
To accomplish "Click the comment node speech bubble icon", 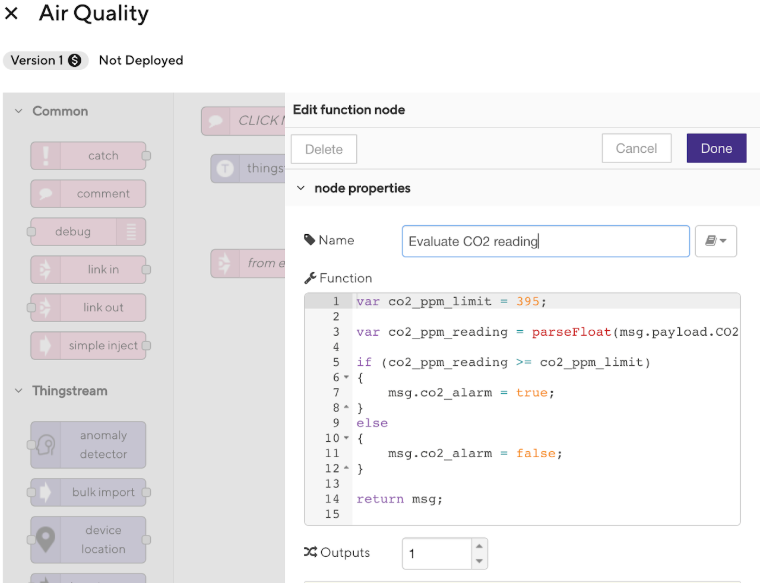I will [46, 194].
